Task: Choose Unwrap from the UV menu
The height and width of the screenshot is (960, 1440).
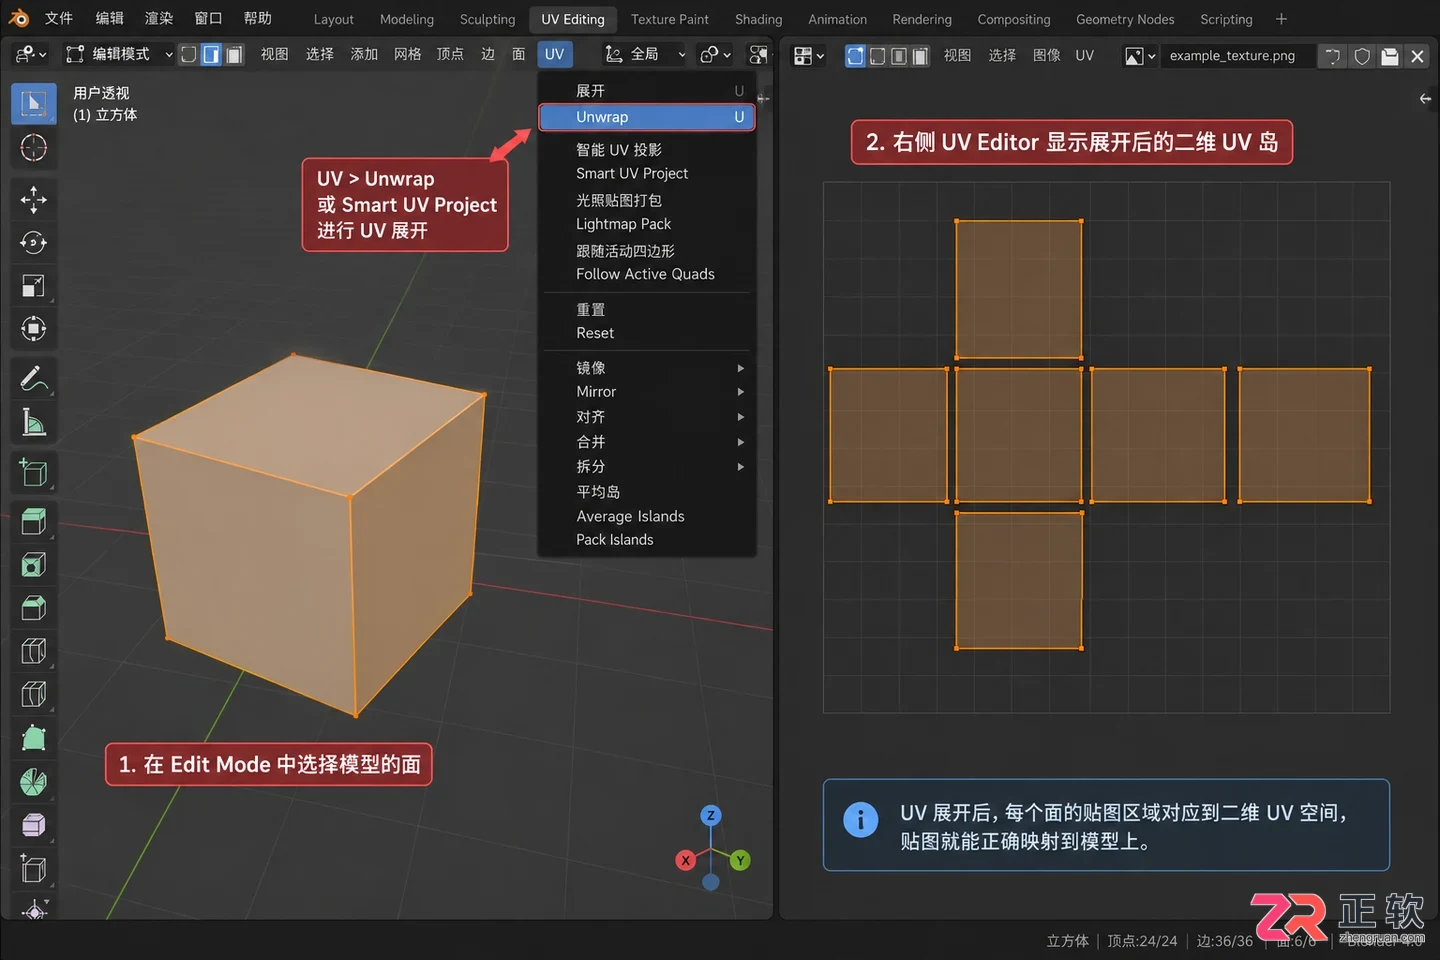Action: pyautogui.click(x=647, y=117)
